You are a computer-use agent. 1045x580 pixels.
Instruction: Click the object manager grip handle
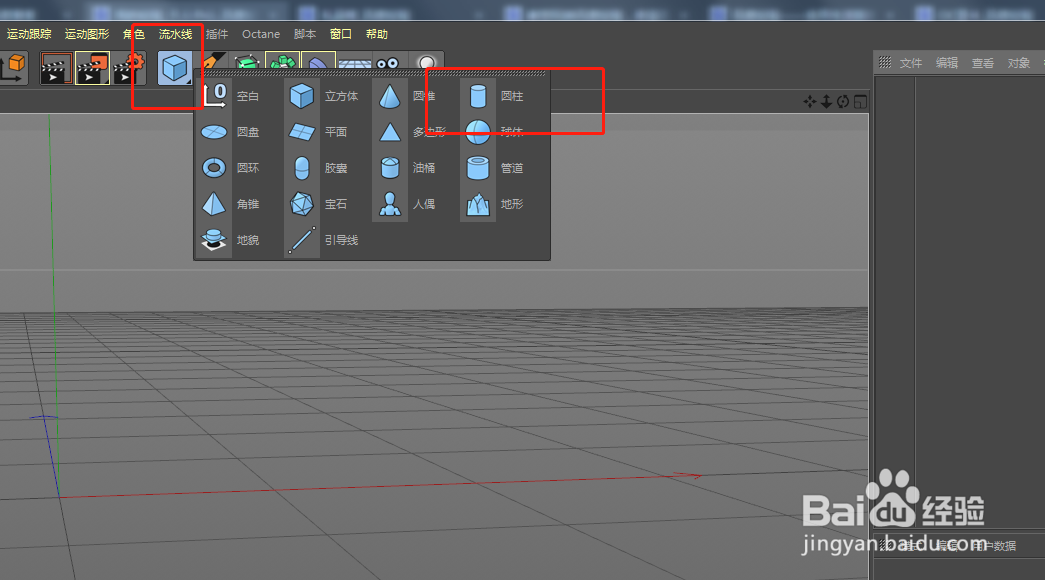(x=885, y=62)
